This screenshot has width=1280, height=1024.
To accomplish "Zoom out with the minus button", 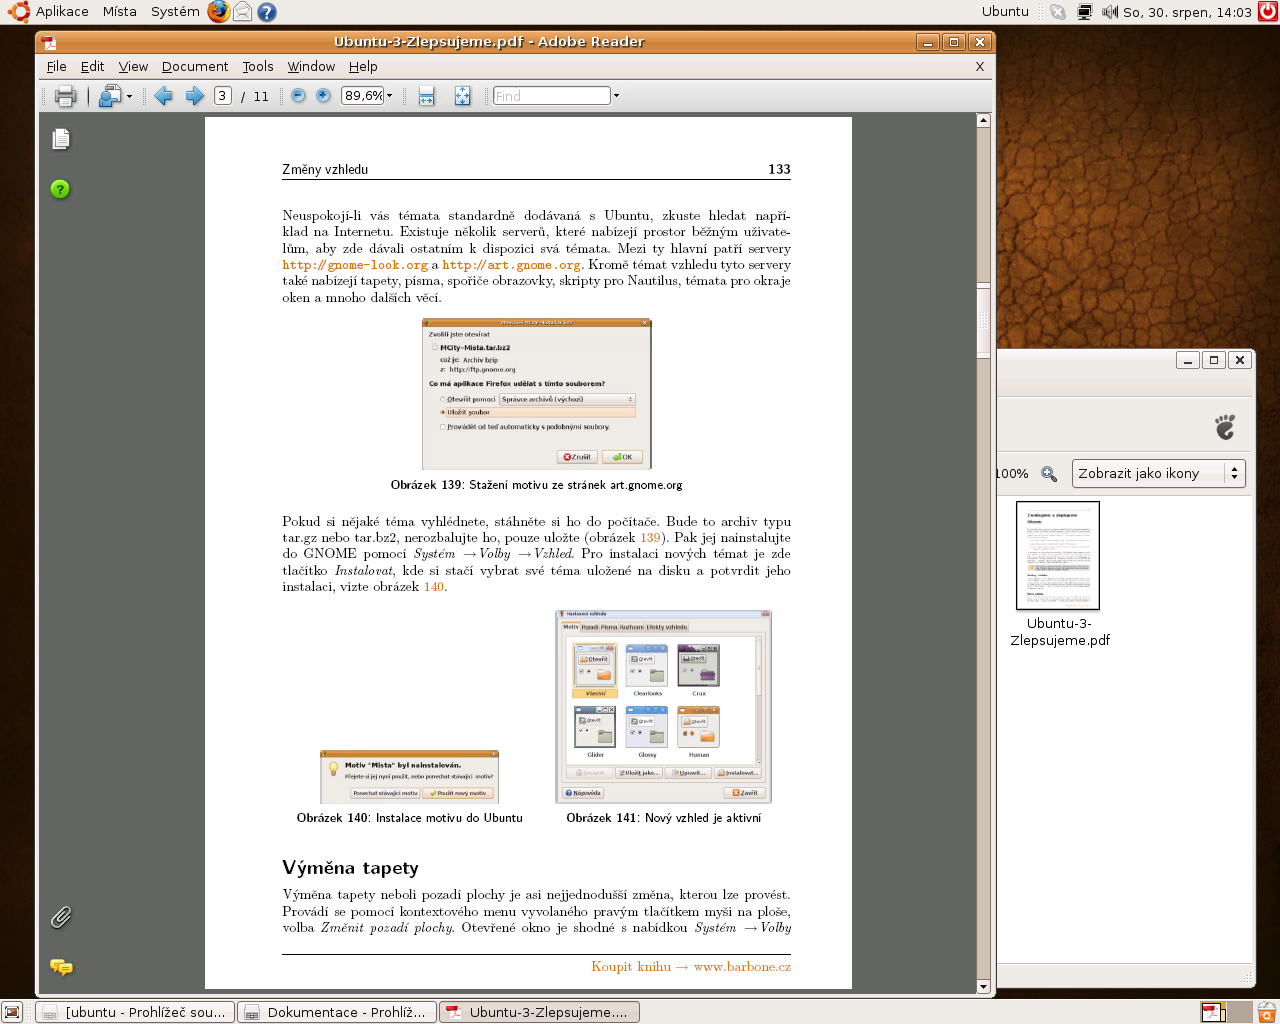I will [298, 96].
